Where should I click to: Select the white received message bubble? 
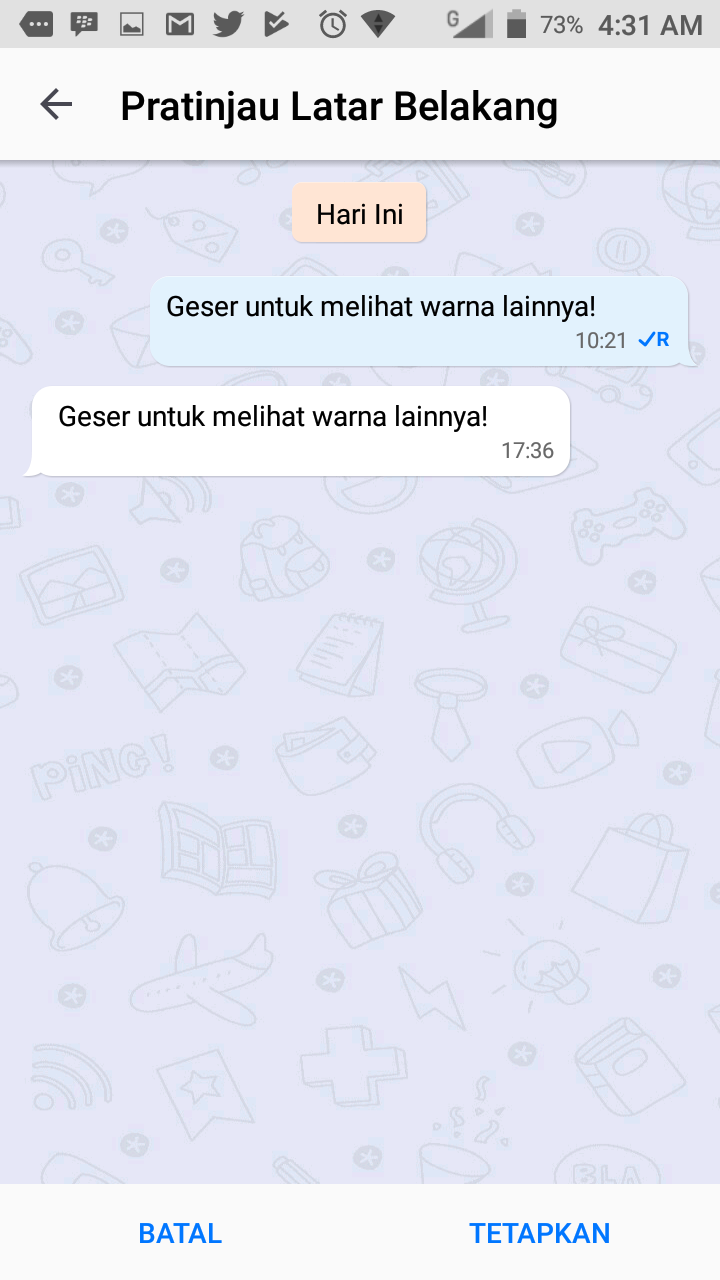298,431
